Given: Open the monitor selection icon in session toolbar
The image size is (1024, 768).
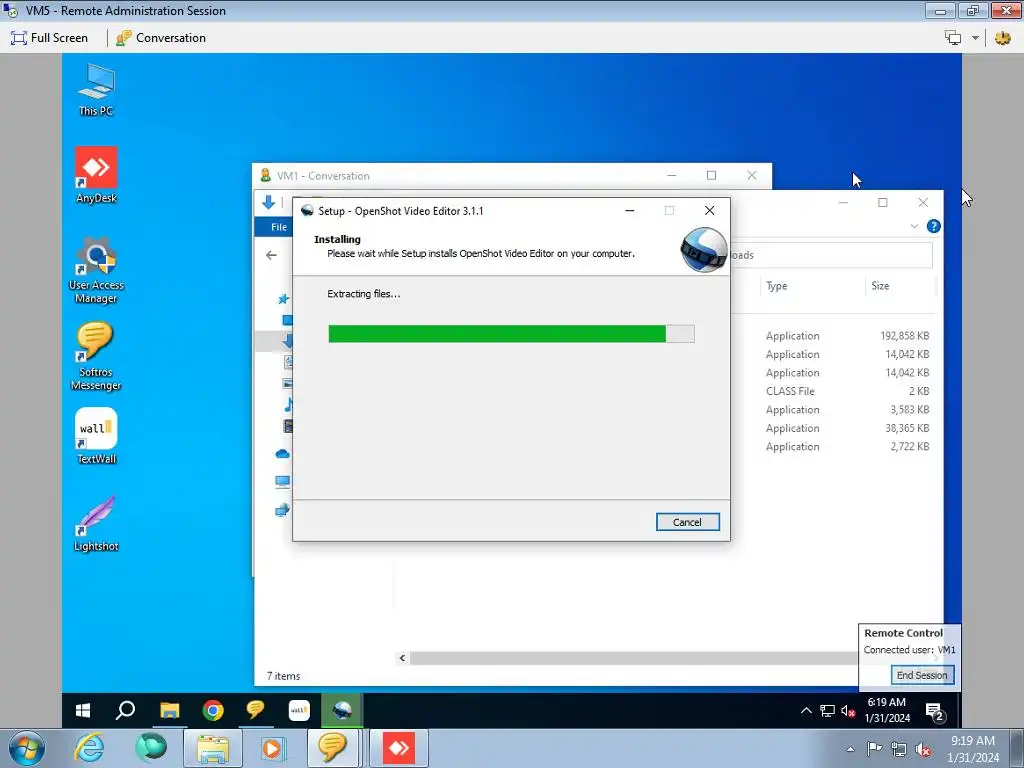Looking at the screenshot, I should [953, 38].
